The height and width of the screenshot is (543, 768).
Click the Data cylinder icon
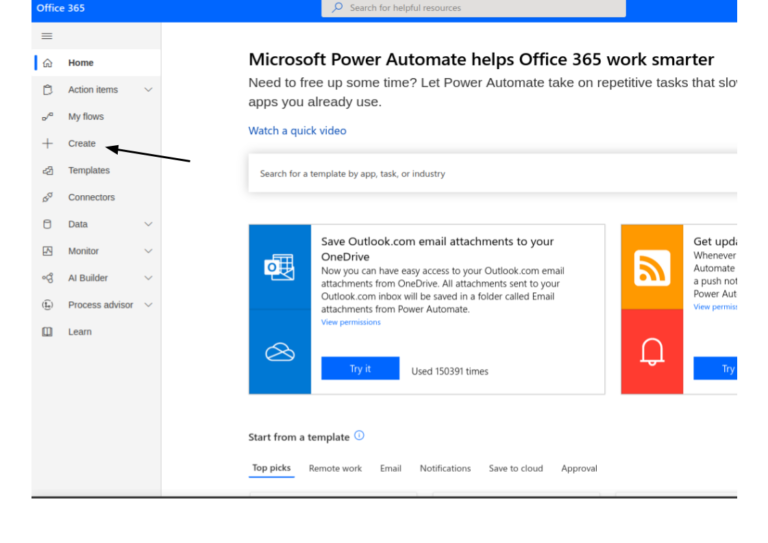tap(48, 224)
